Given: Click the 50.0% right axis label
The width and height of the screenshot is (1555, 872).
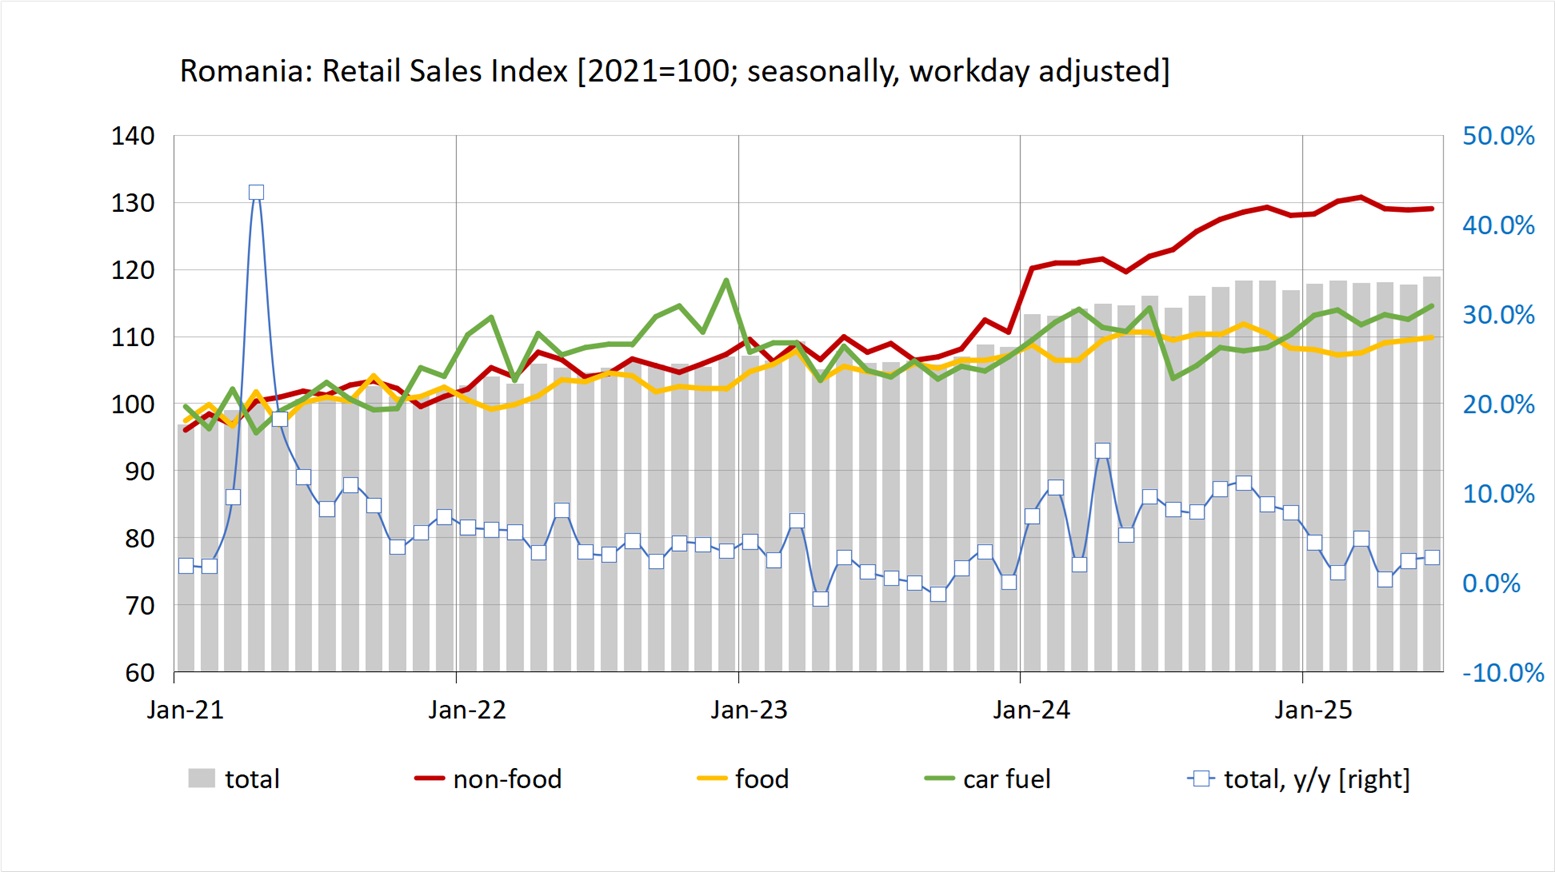Looking at the screenshot, I should pyautogui.click(x=1498, y=136).
